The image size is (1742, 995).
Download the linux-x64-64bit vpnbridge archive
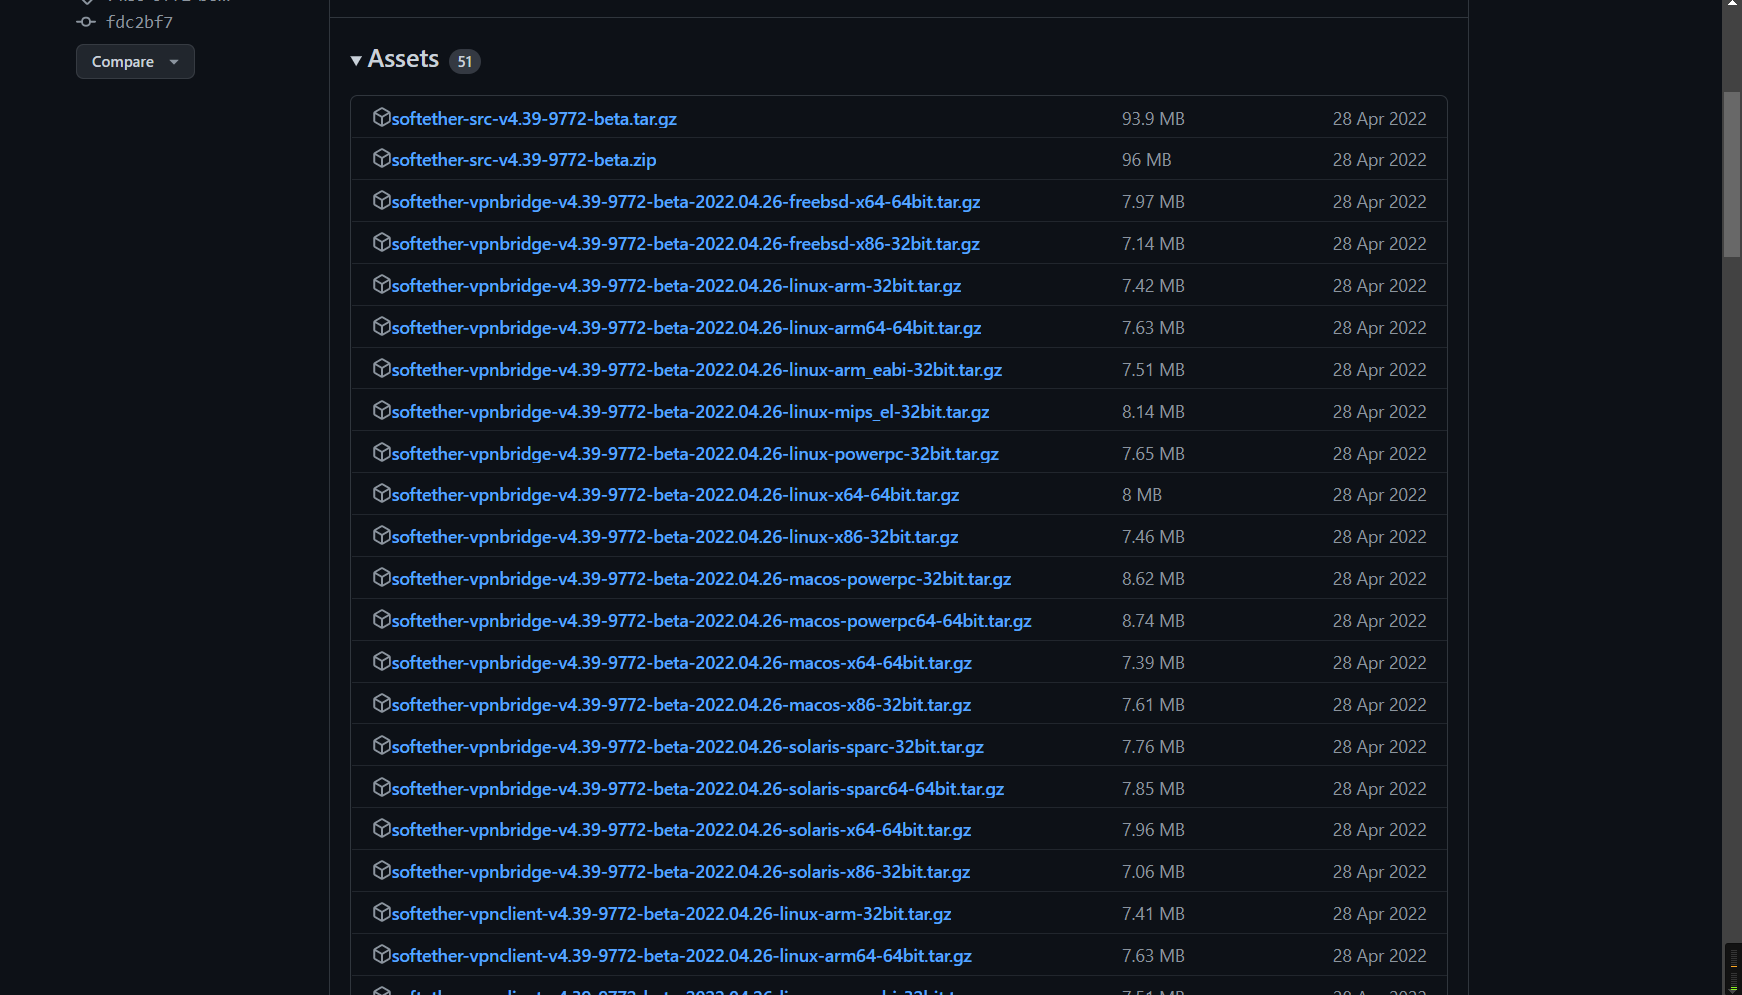pos(675,494)
